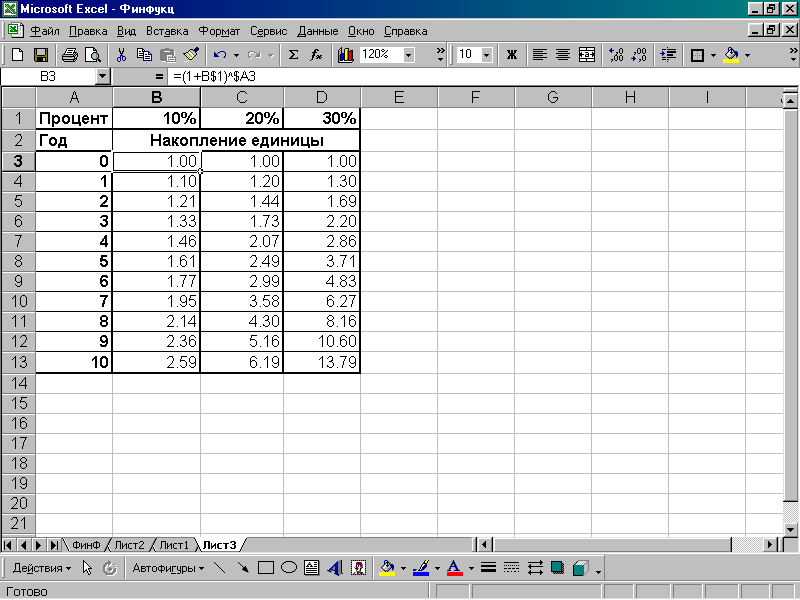Viewport: 800px width, 600px height.
Task: Insert WordArt blue A icon
Action: pyautogui.click(x=335, y=568)
